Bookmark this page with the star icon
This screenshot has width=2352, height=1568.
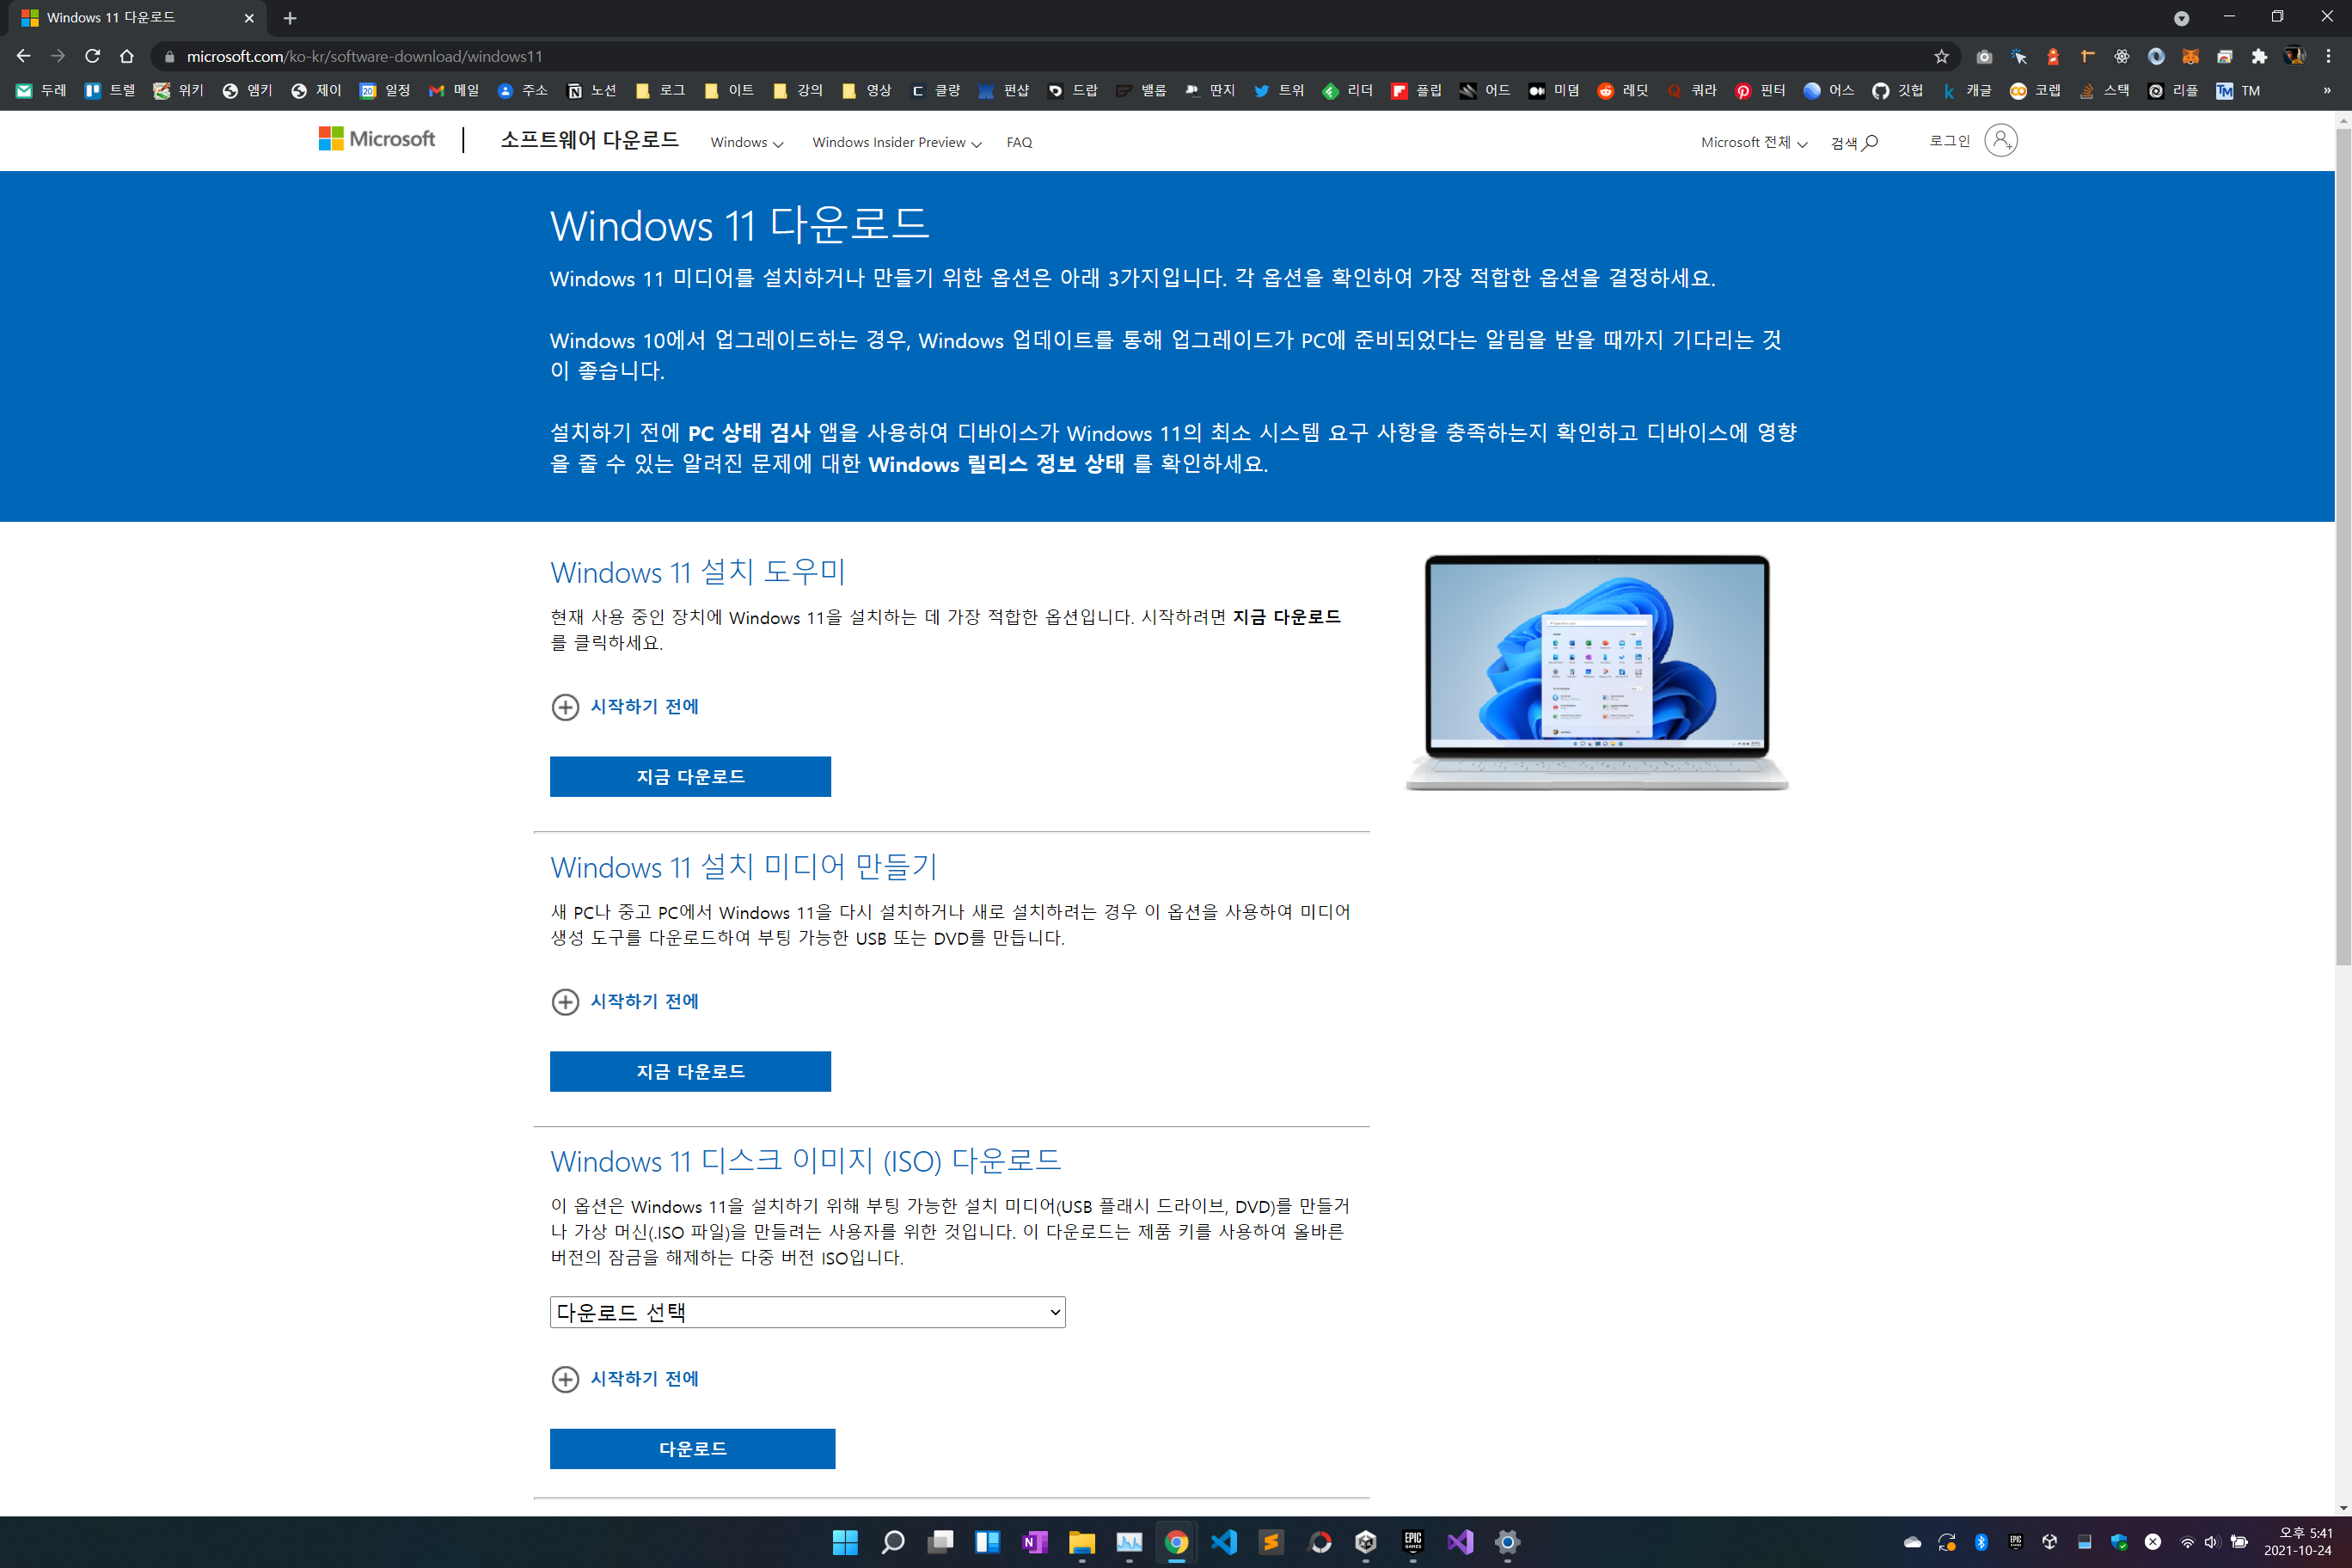coord(1941,56)
